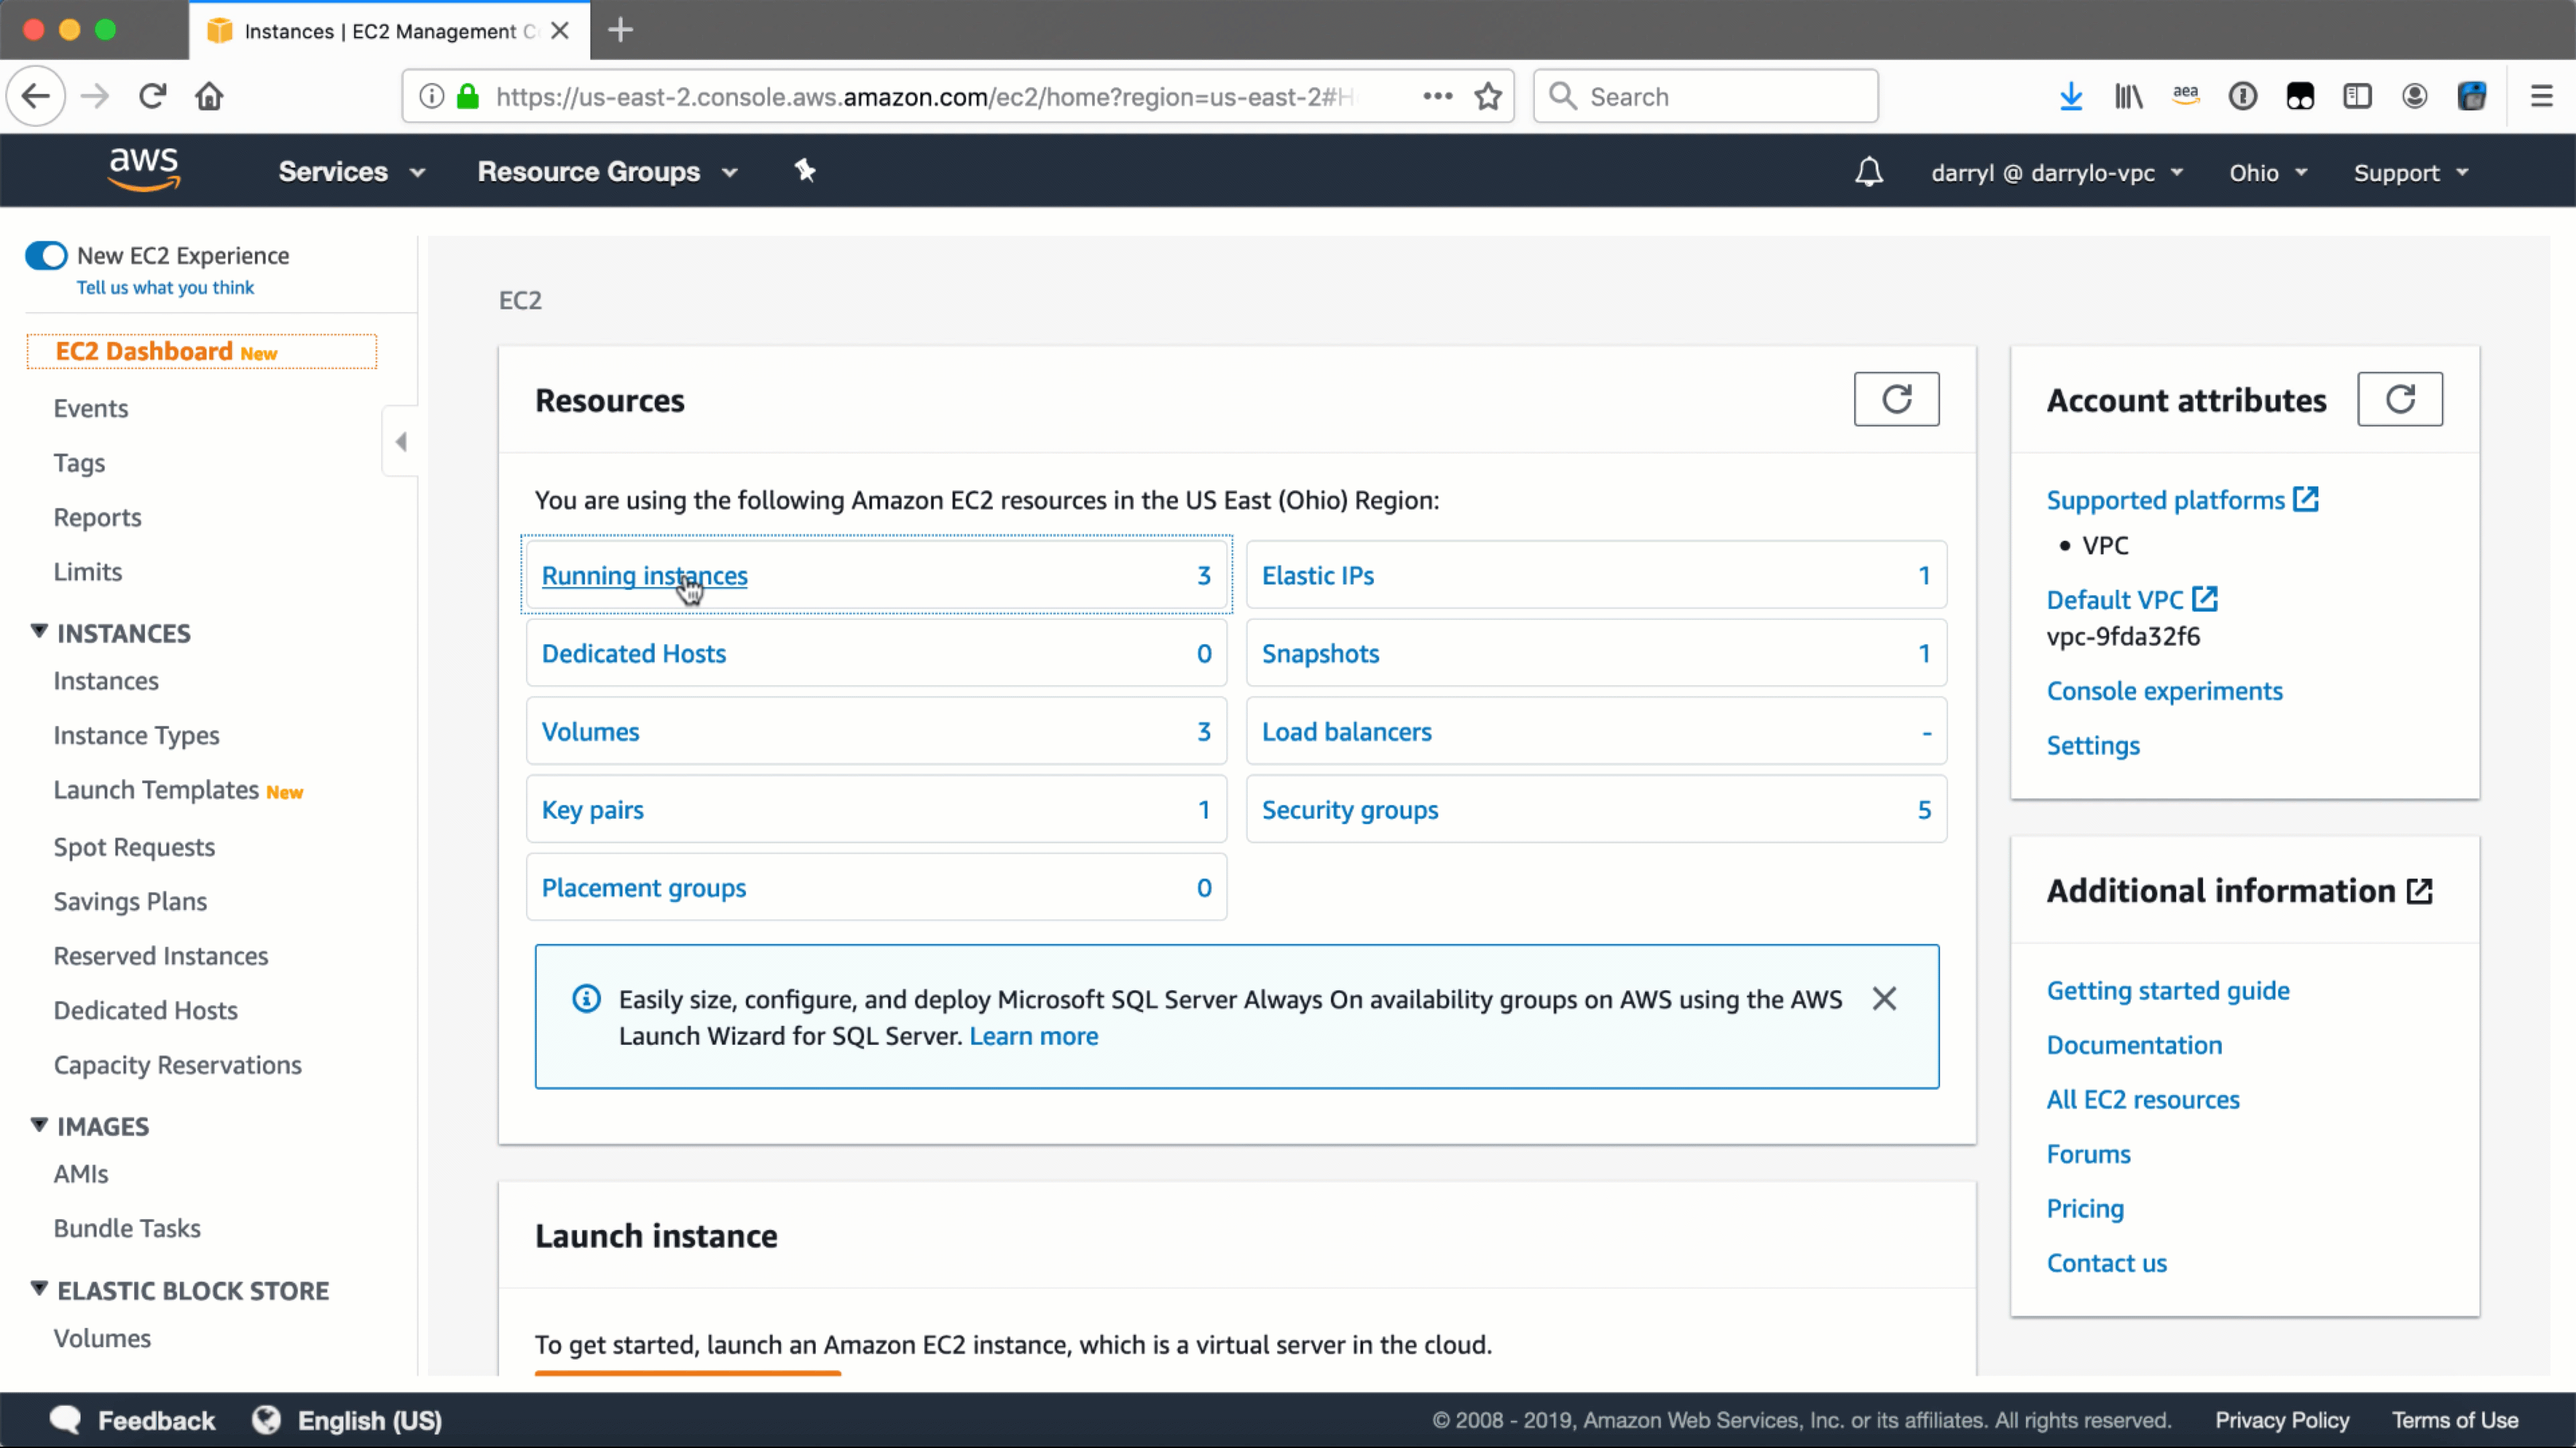The width and height of the screenshot is (2576, 1448).
Task: Open the Getting started guide link
Action: coord(2167,990)
